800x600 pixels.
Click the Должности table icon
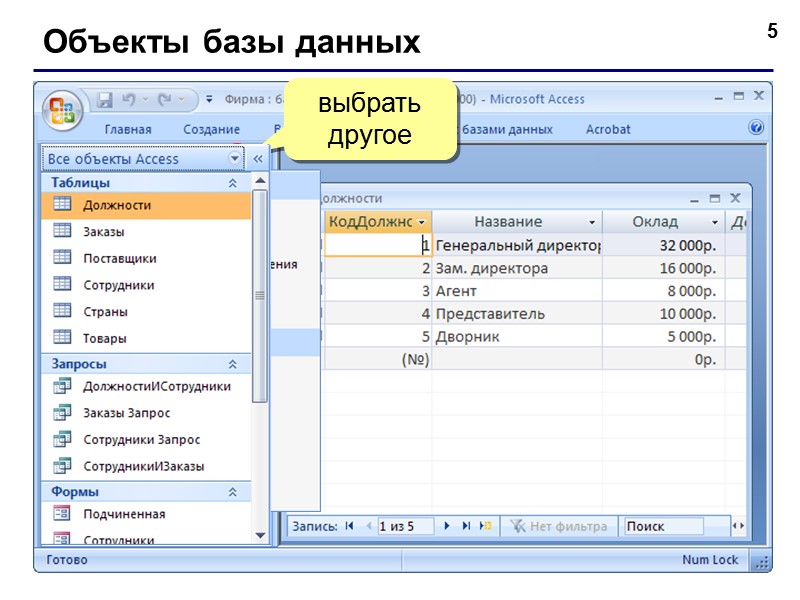[62, 204]
